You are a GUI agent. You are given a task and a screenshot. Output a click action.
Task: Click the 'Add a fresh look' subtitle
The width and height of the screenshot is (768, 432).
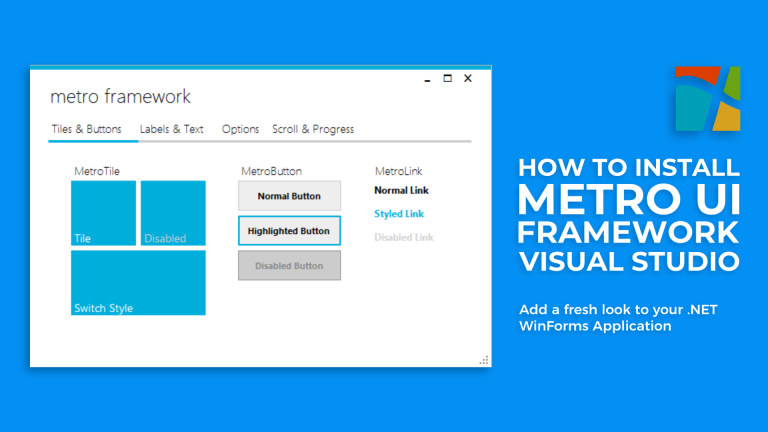click(x=618, y=318)
